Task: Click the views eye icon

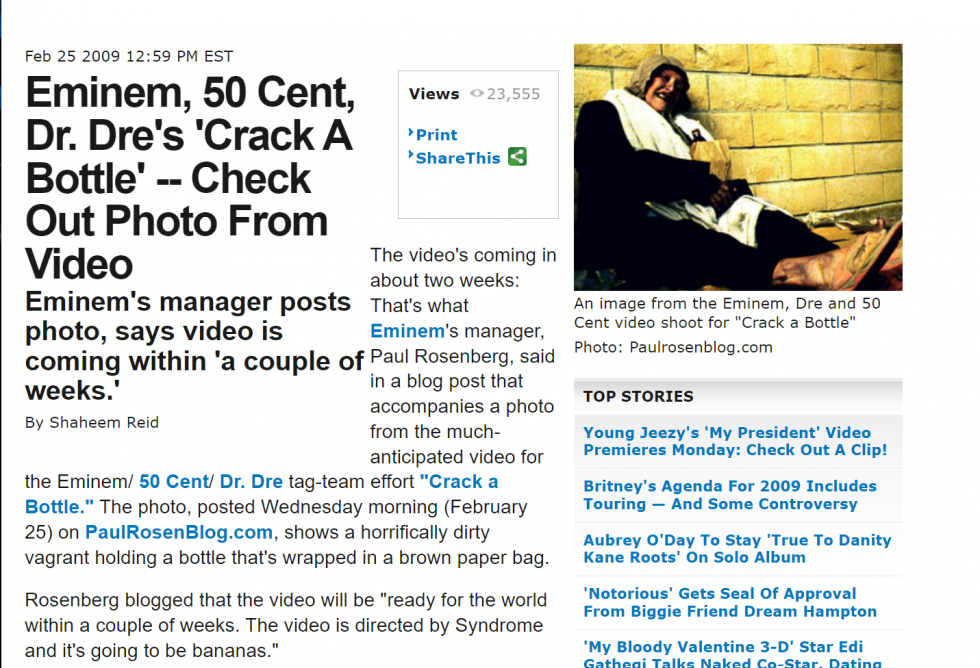Action: (477, 94)
